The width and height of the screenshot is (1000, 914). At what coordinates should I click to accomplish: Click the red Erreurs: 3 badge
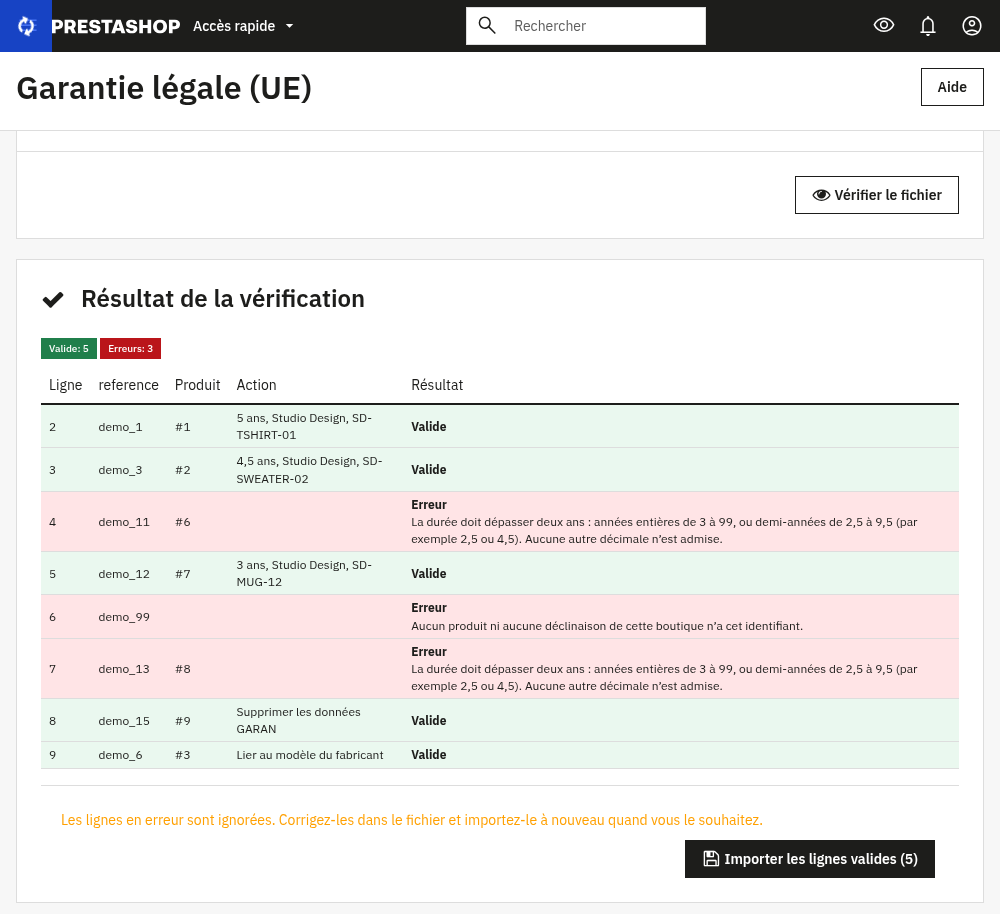point(130,349)
